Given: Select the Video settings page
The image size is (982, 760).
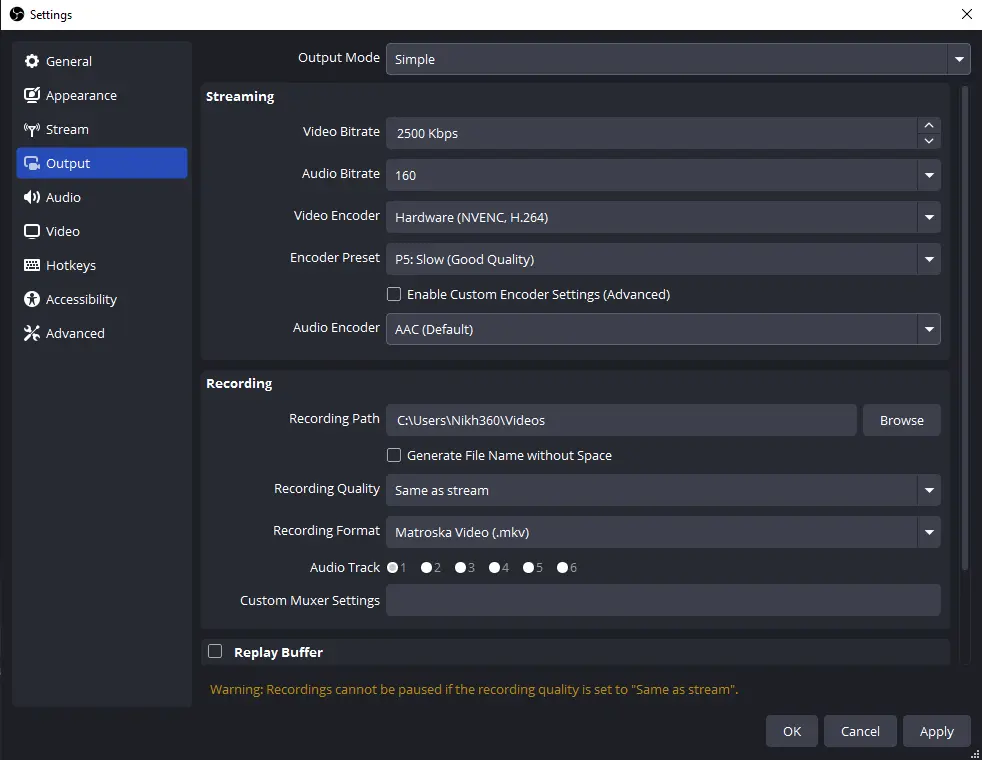Looking at the screenshot, I should tap(101, 231).
